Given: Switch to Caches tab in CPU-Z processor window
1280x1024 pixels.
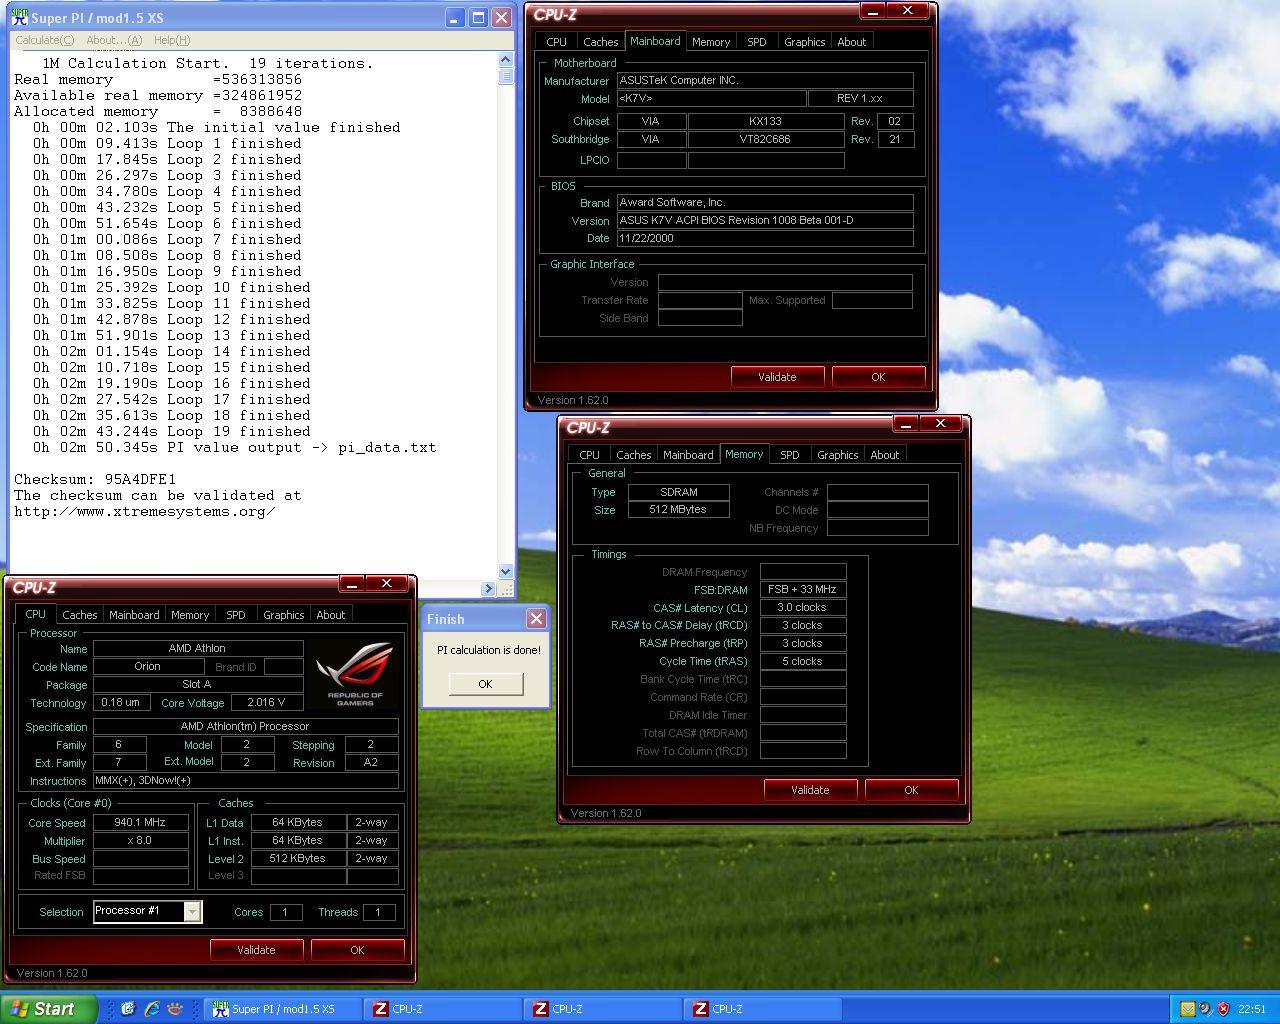Looking at the screenshot, I should [80, 615].
